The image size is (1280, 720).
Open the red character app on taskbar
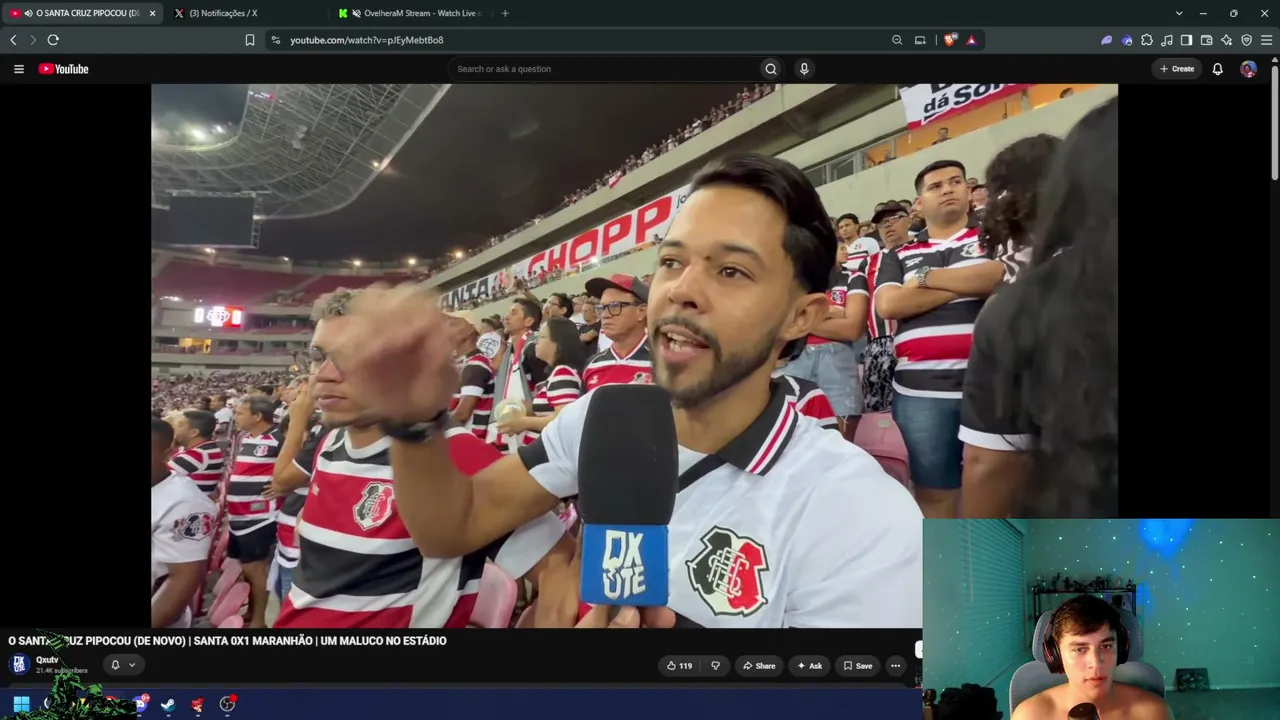(x=197, y=704)
